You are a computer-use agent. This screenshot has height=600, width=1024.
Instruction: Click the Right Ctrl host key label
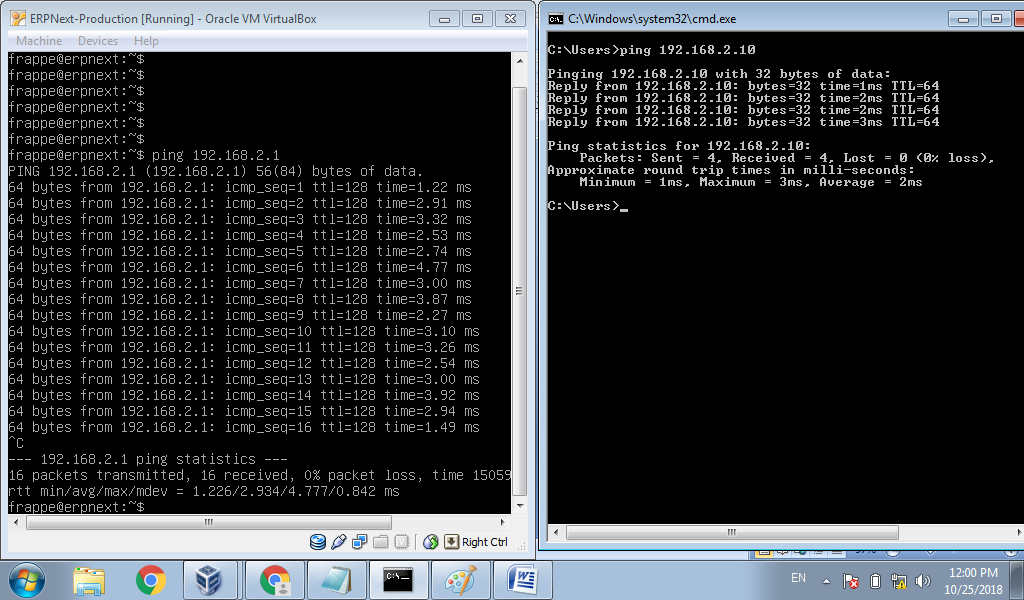point(485,542)
